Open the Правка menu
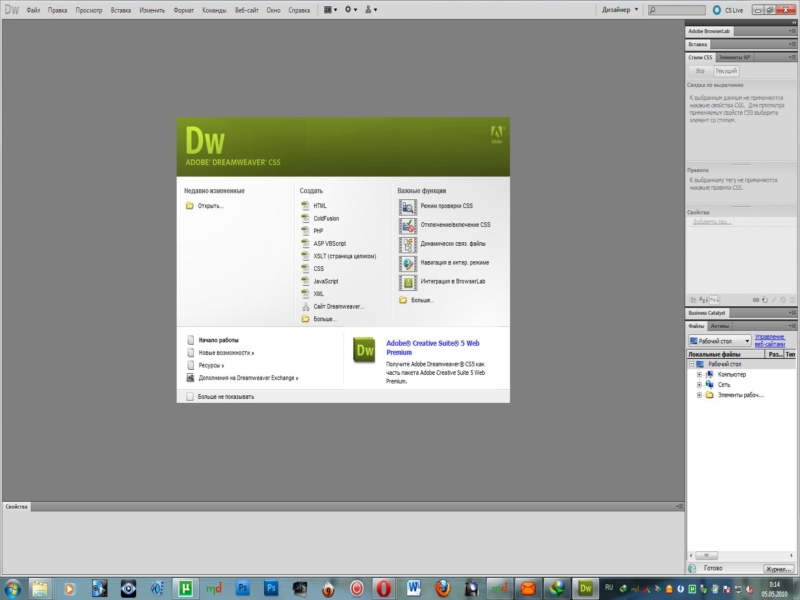The height and width of the screenshot is (600, 800). 57,10
